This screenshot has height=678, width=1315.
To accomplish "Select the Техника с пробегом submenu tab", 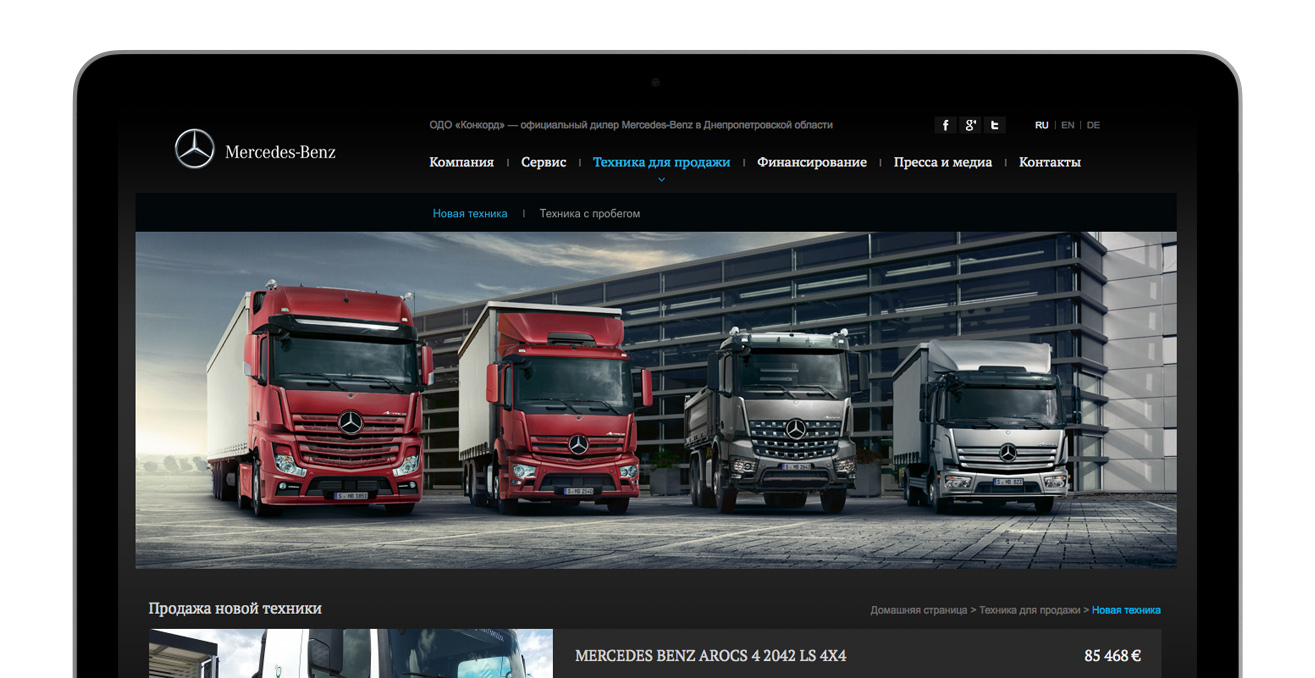I will (589, 213).
